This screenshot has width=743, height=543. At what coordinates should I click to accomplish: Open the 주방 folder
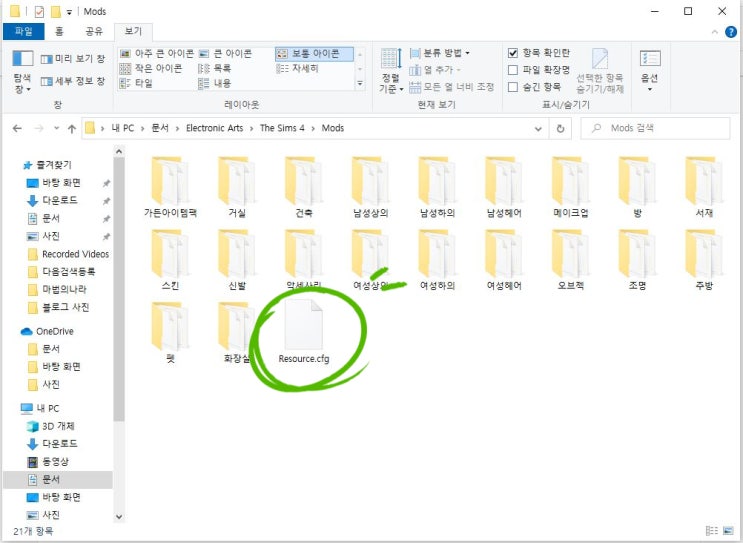(x=704, y=260)
